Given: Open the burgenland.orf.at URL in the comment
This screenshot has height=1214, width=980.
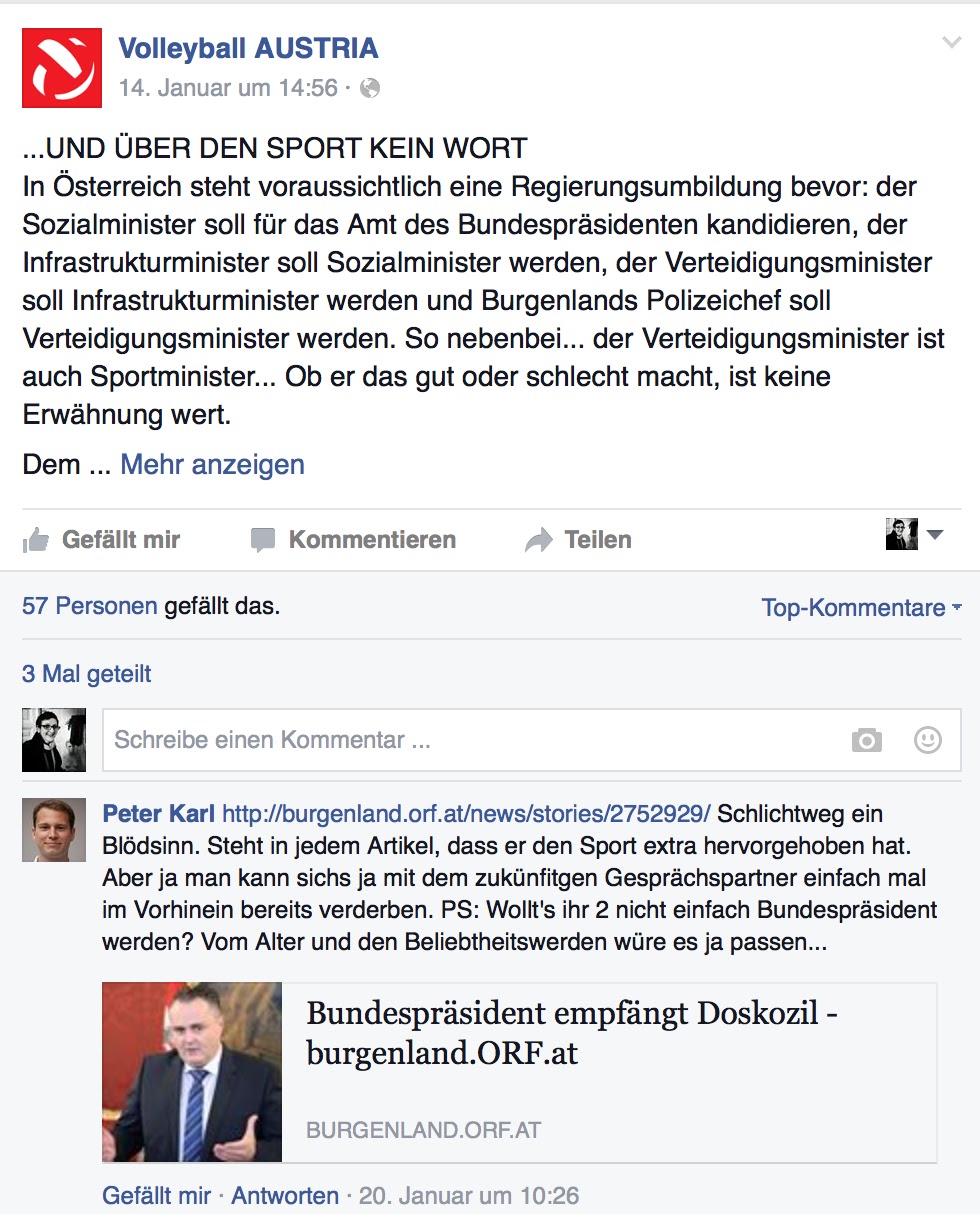Looking at the screenshot, I should pos(466,814).
